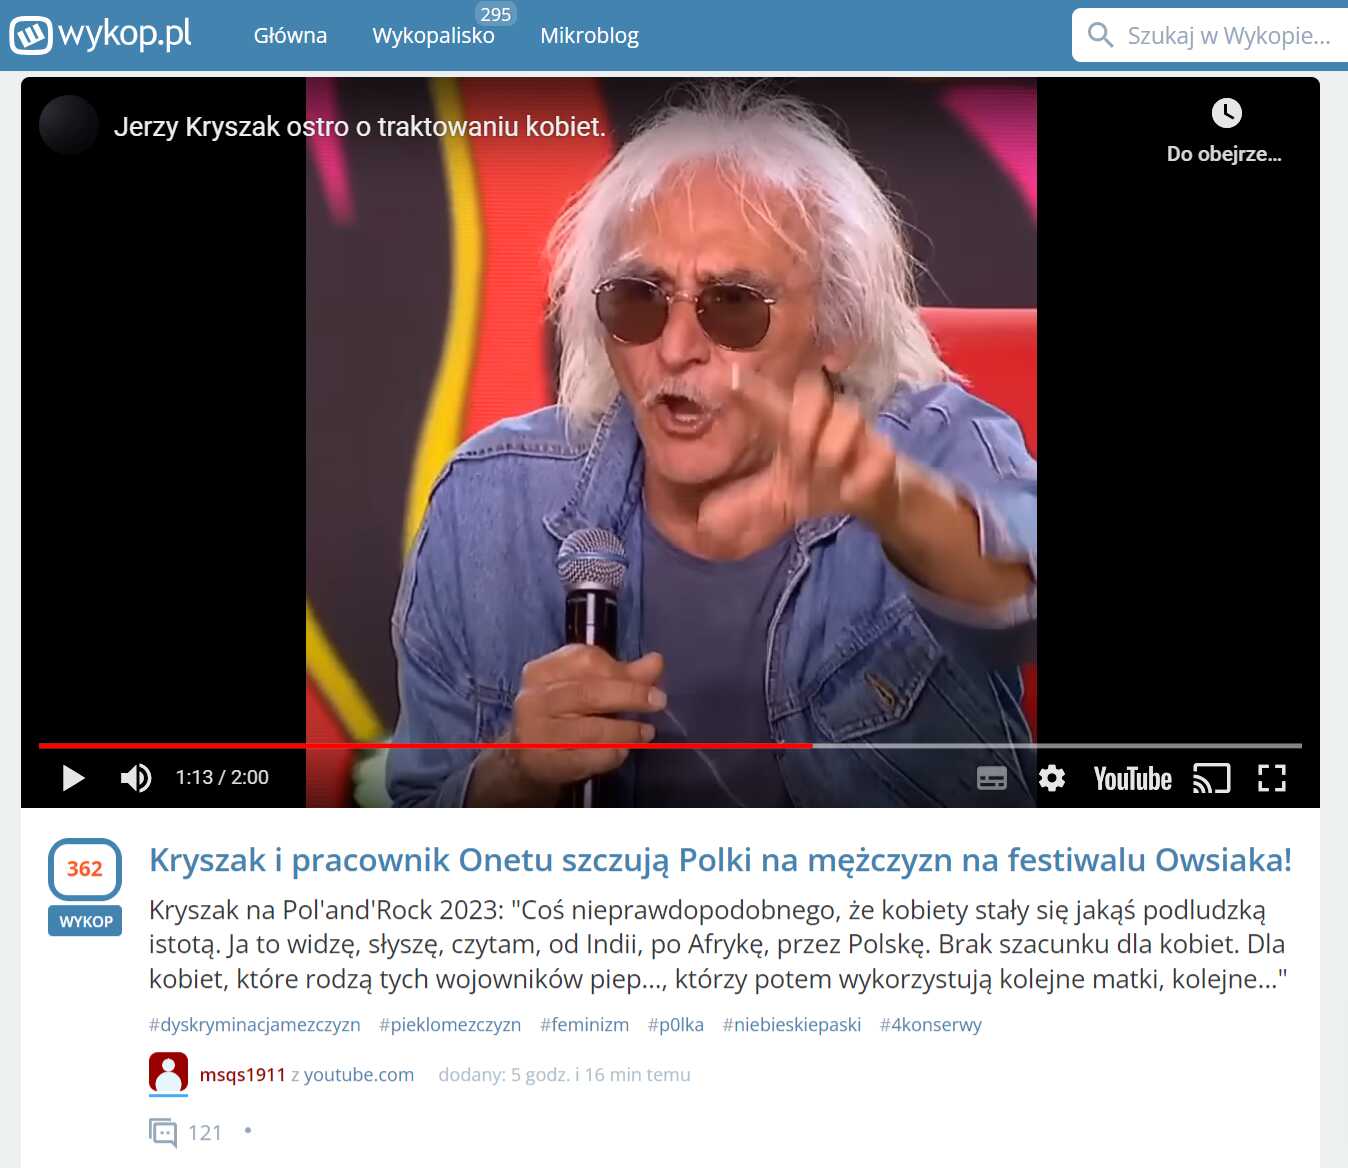This screenshot has height=1168, width=1348.
Task: Click the Watch later clock icon
Action: pos(1226,113)
